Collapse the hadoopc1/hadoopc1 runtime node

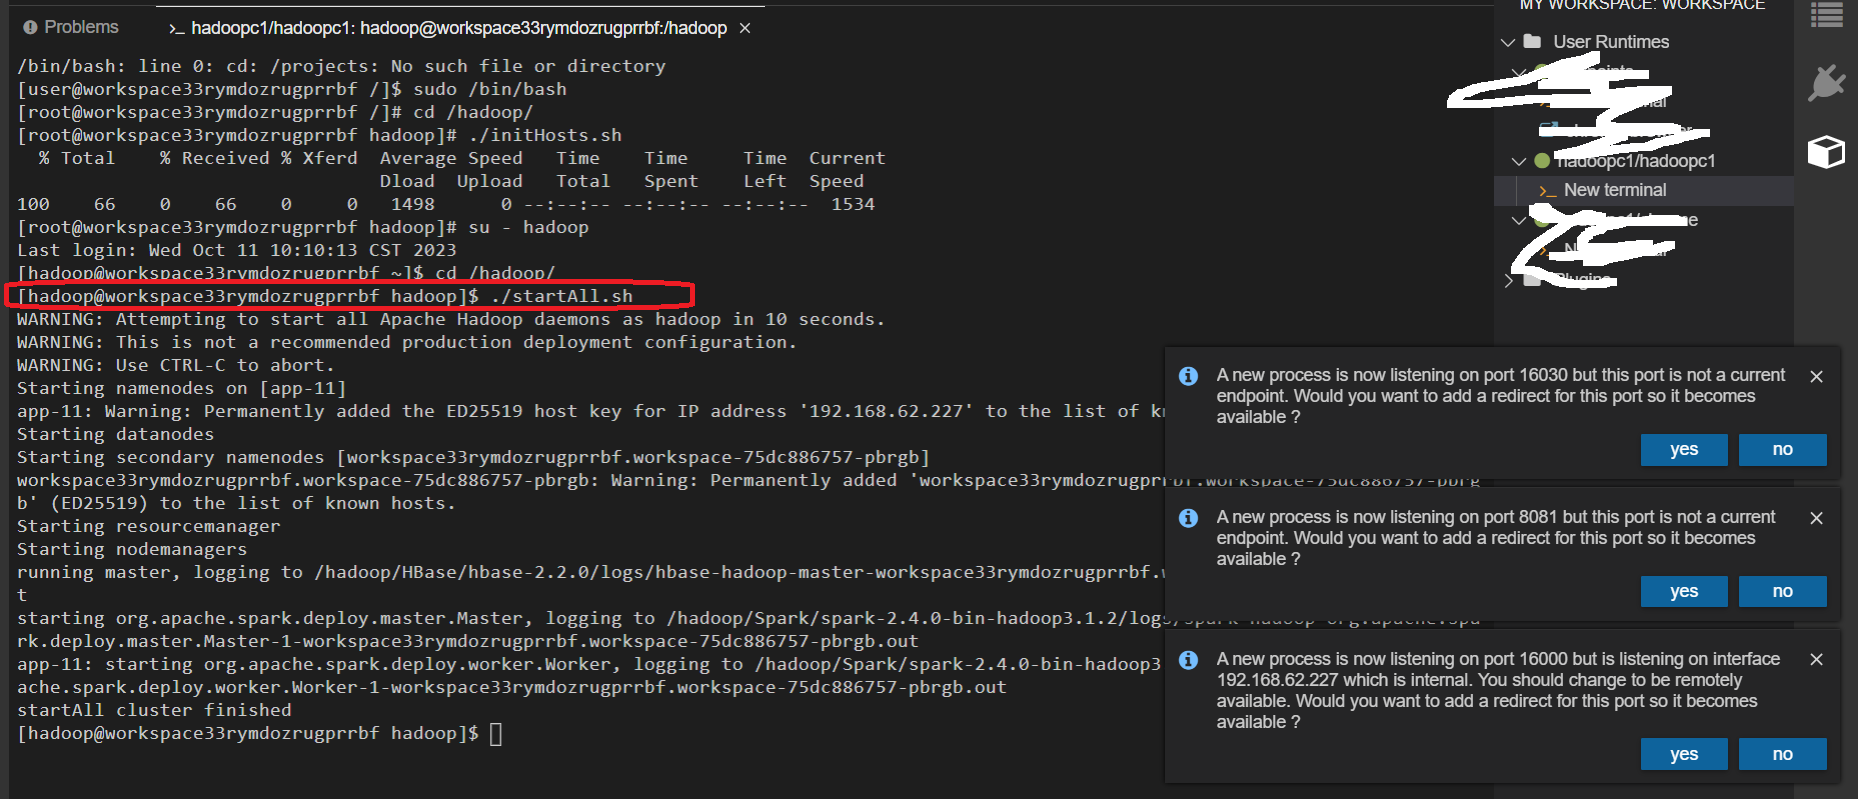1519,161
